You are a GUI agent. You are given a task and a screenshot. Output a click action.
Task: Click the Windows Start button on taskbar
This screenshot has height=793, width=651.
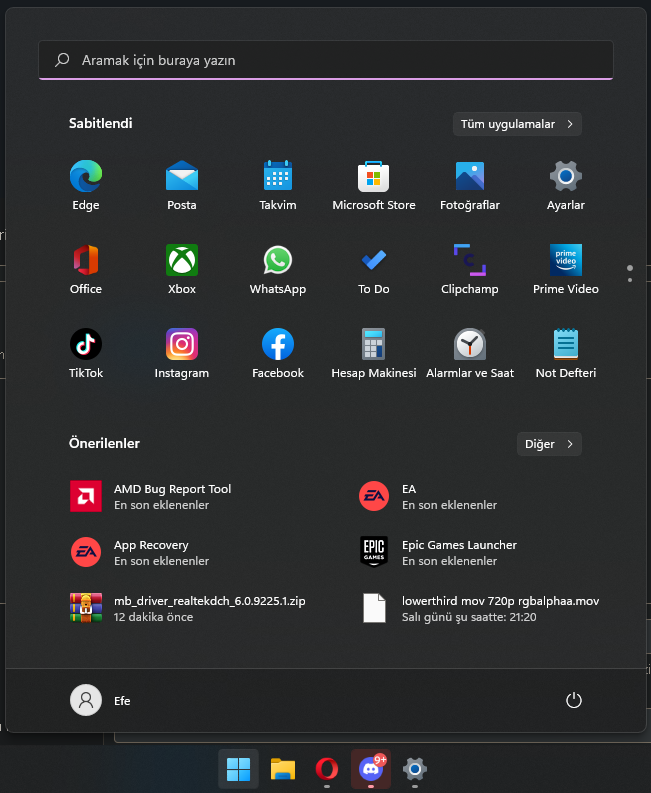point(238,769)
